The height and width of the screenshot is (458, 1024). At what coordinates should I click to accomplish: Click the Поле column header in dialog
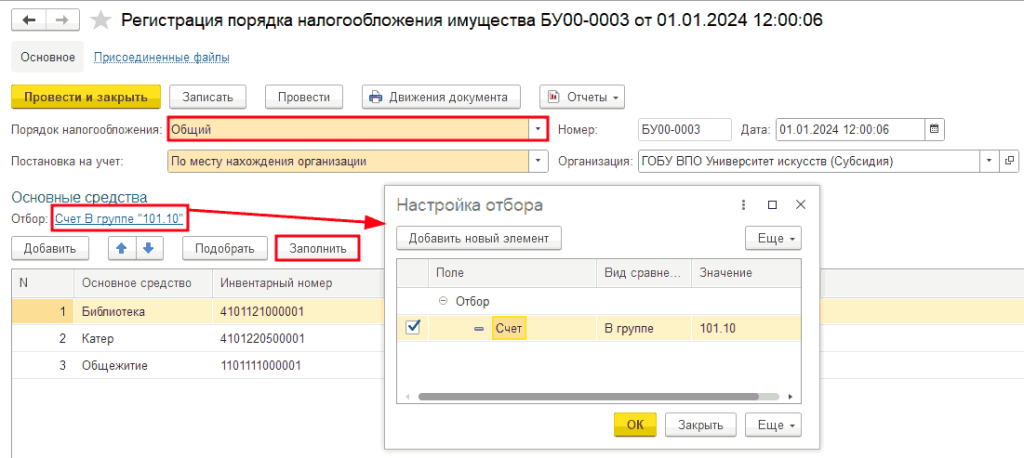(x=513, y=273)
